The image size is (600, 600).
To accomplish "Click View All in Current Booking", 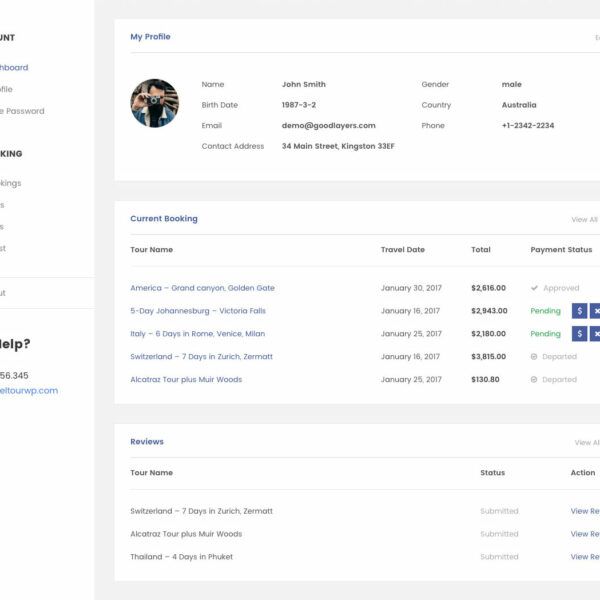I will point(585,220).
